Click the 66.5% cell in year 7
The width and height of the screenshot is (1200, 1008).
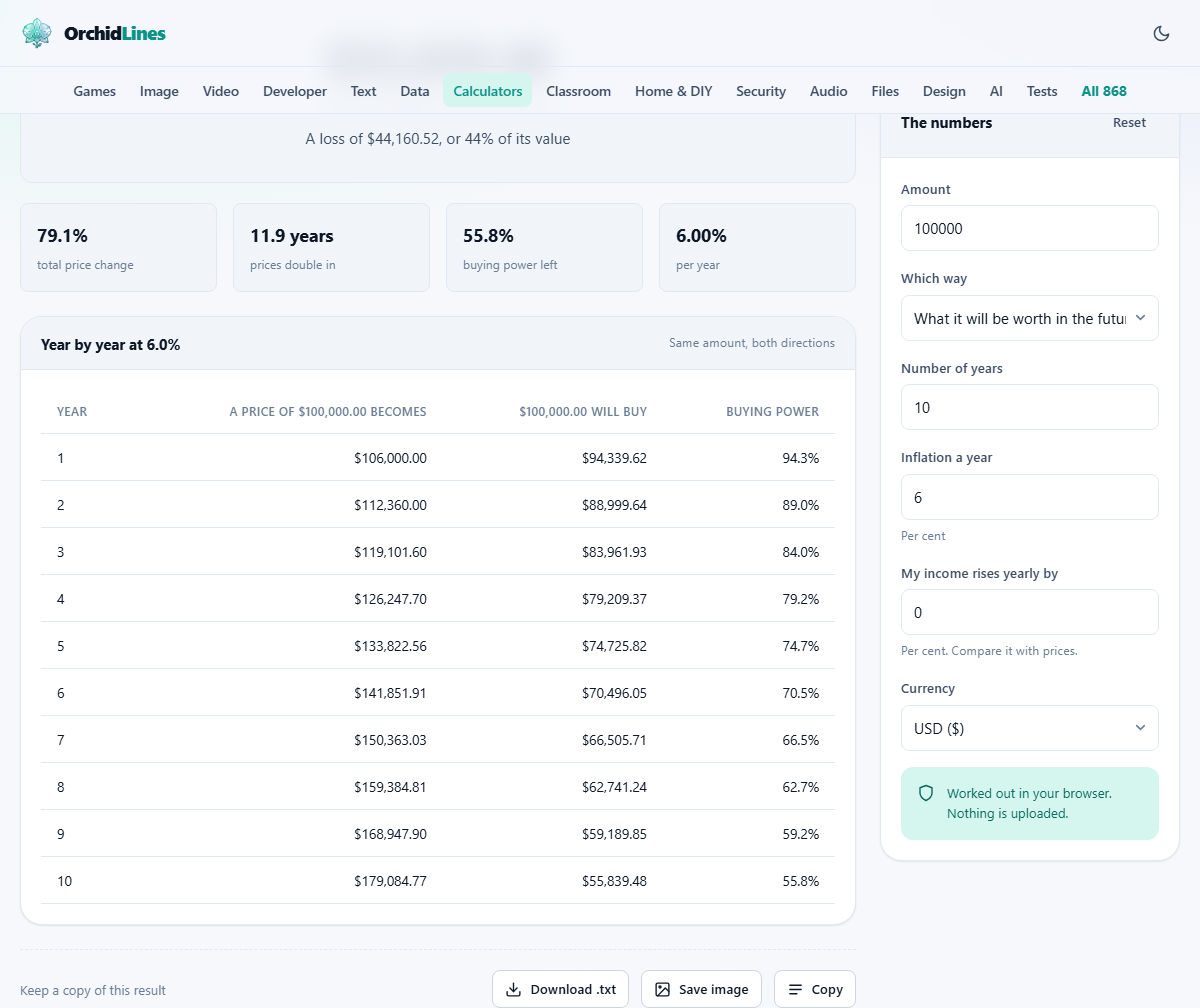[800, 740]
